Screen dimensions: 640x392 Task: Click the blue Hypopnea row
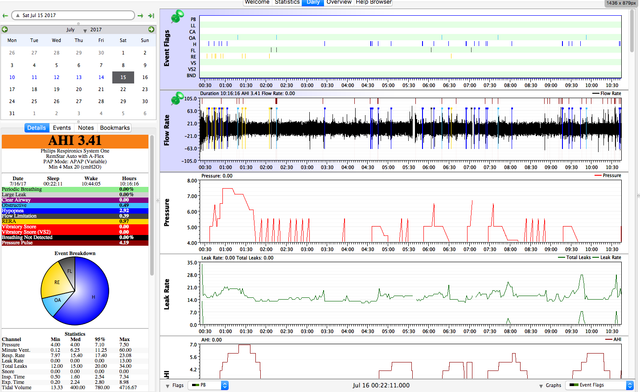point(75,211)
